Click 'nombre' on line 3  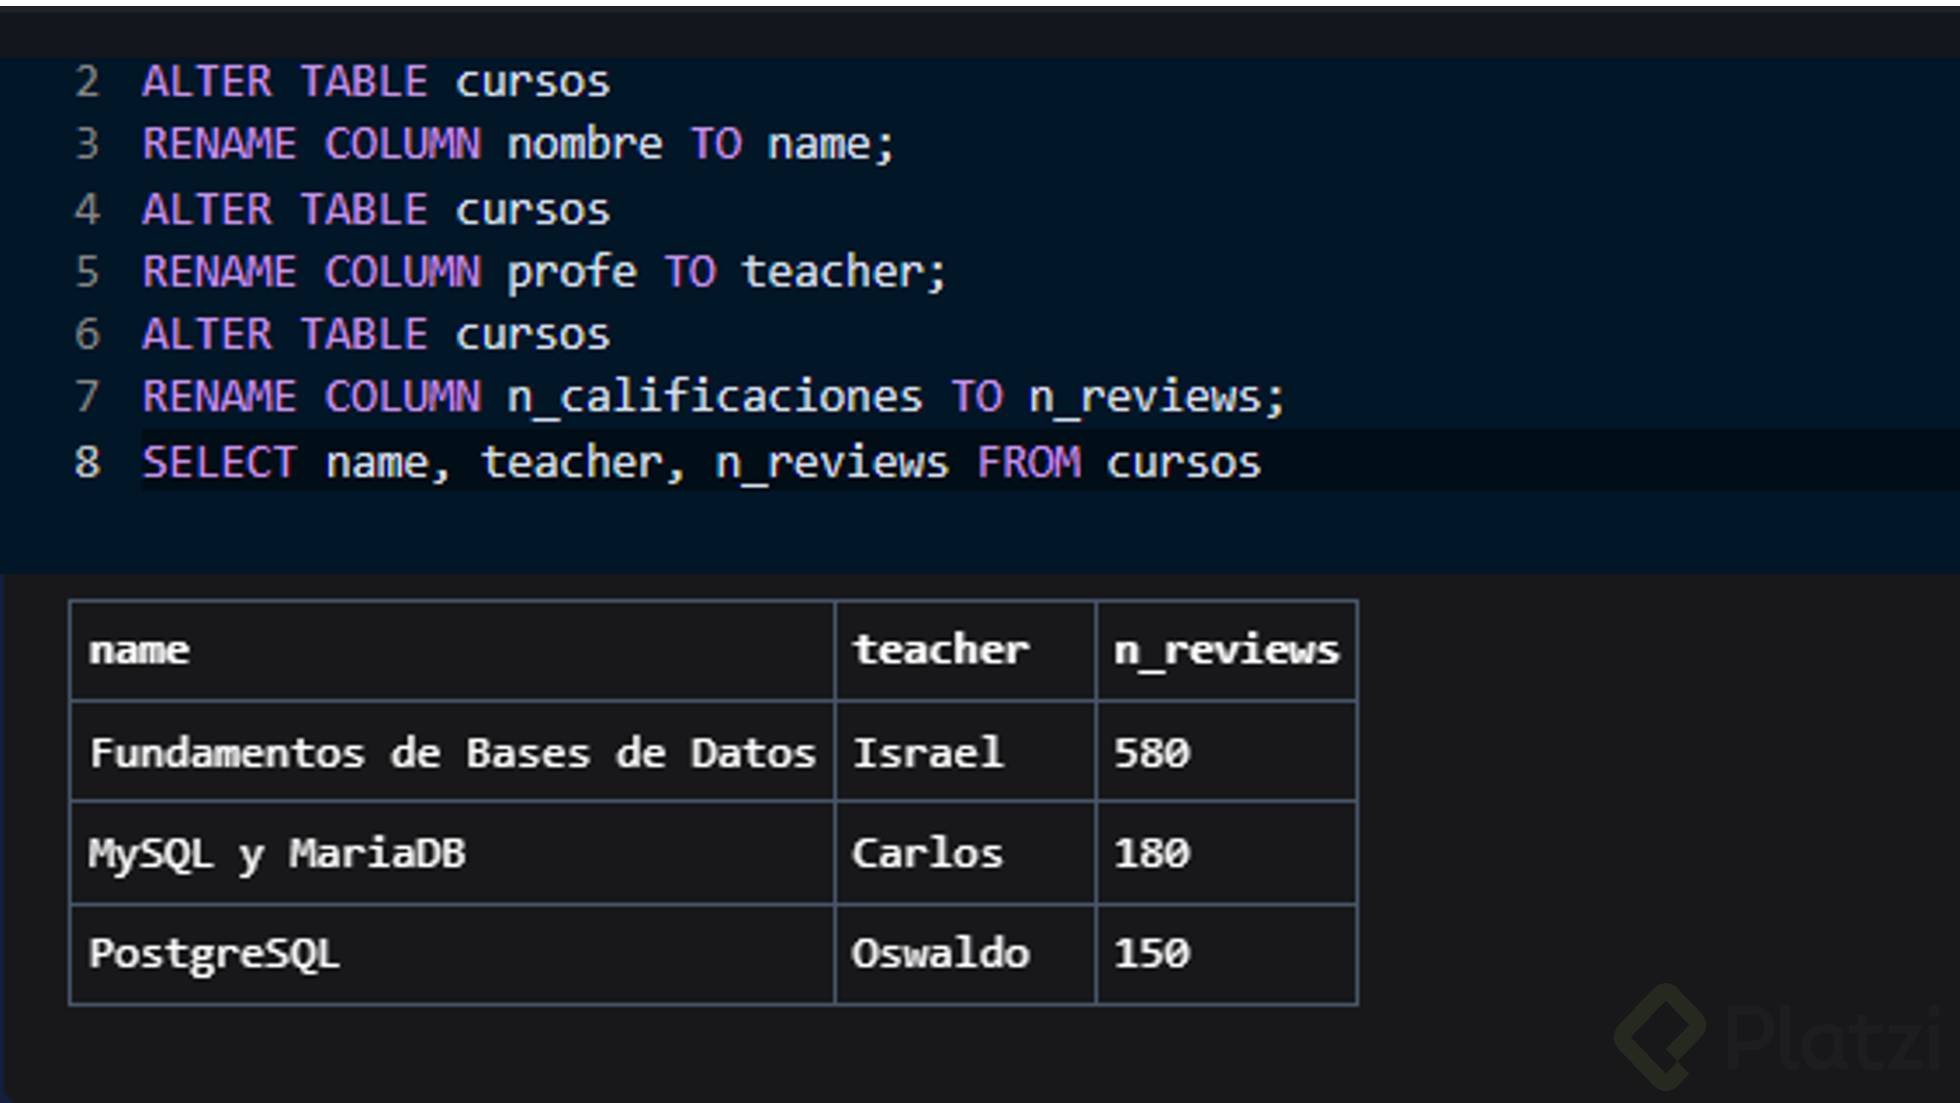584,144
